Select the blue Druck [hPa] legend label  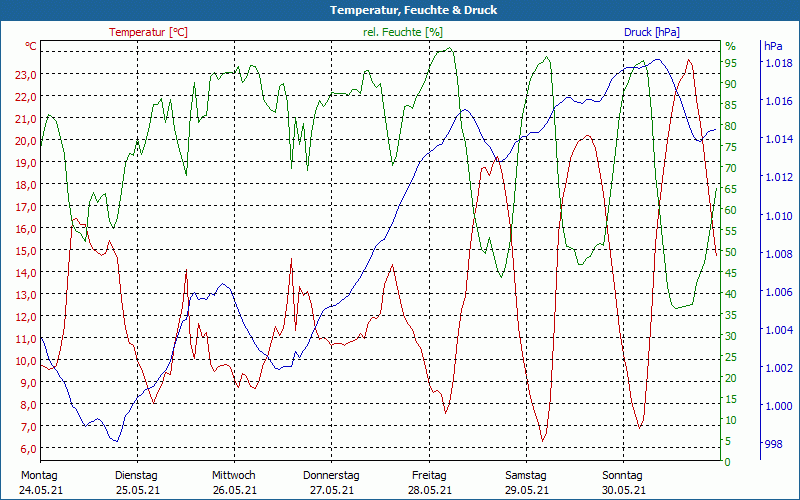coord(652,32)
